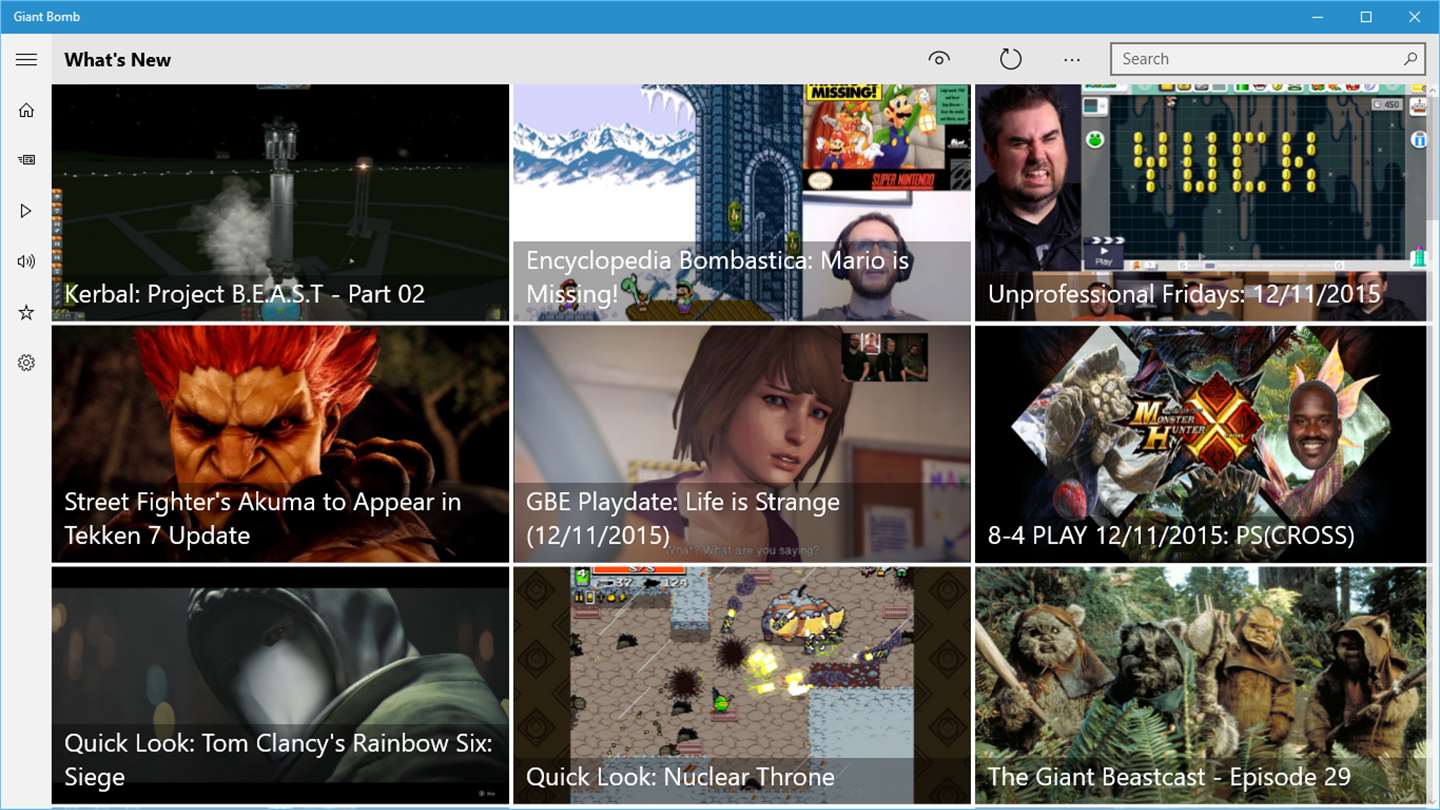Open Encyclopedia Bombastica: Mario is Missing tile
Image resolution: width=1440 pixels, height=810 pixels.
742,203
